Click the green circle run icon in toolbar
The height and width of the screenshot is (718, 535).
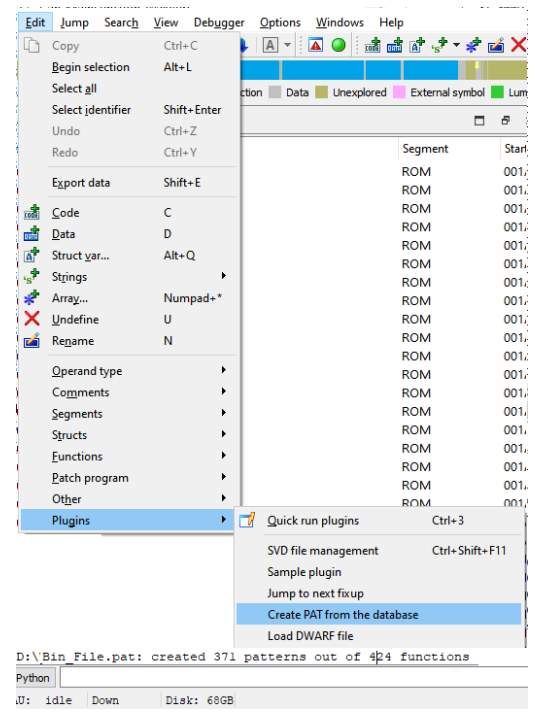click(338, 45)
